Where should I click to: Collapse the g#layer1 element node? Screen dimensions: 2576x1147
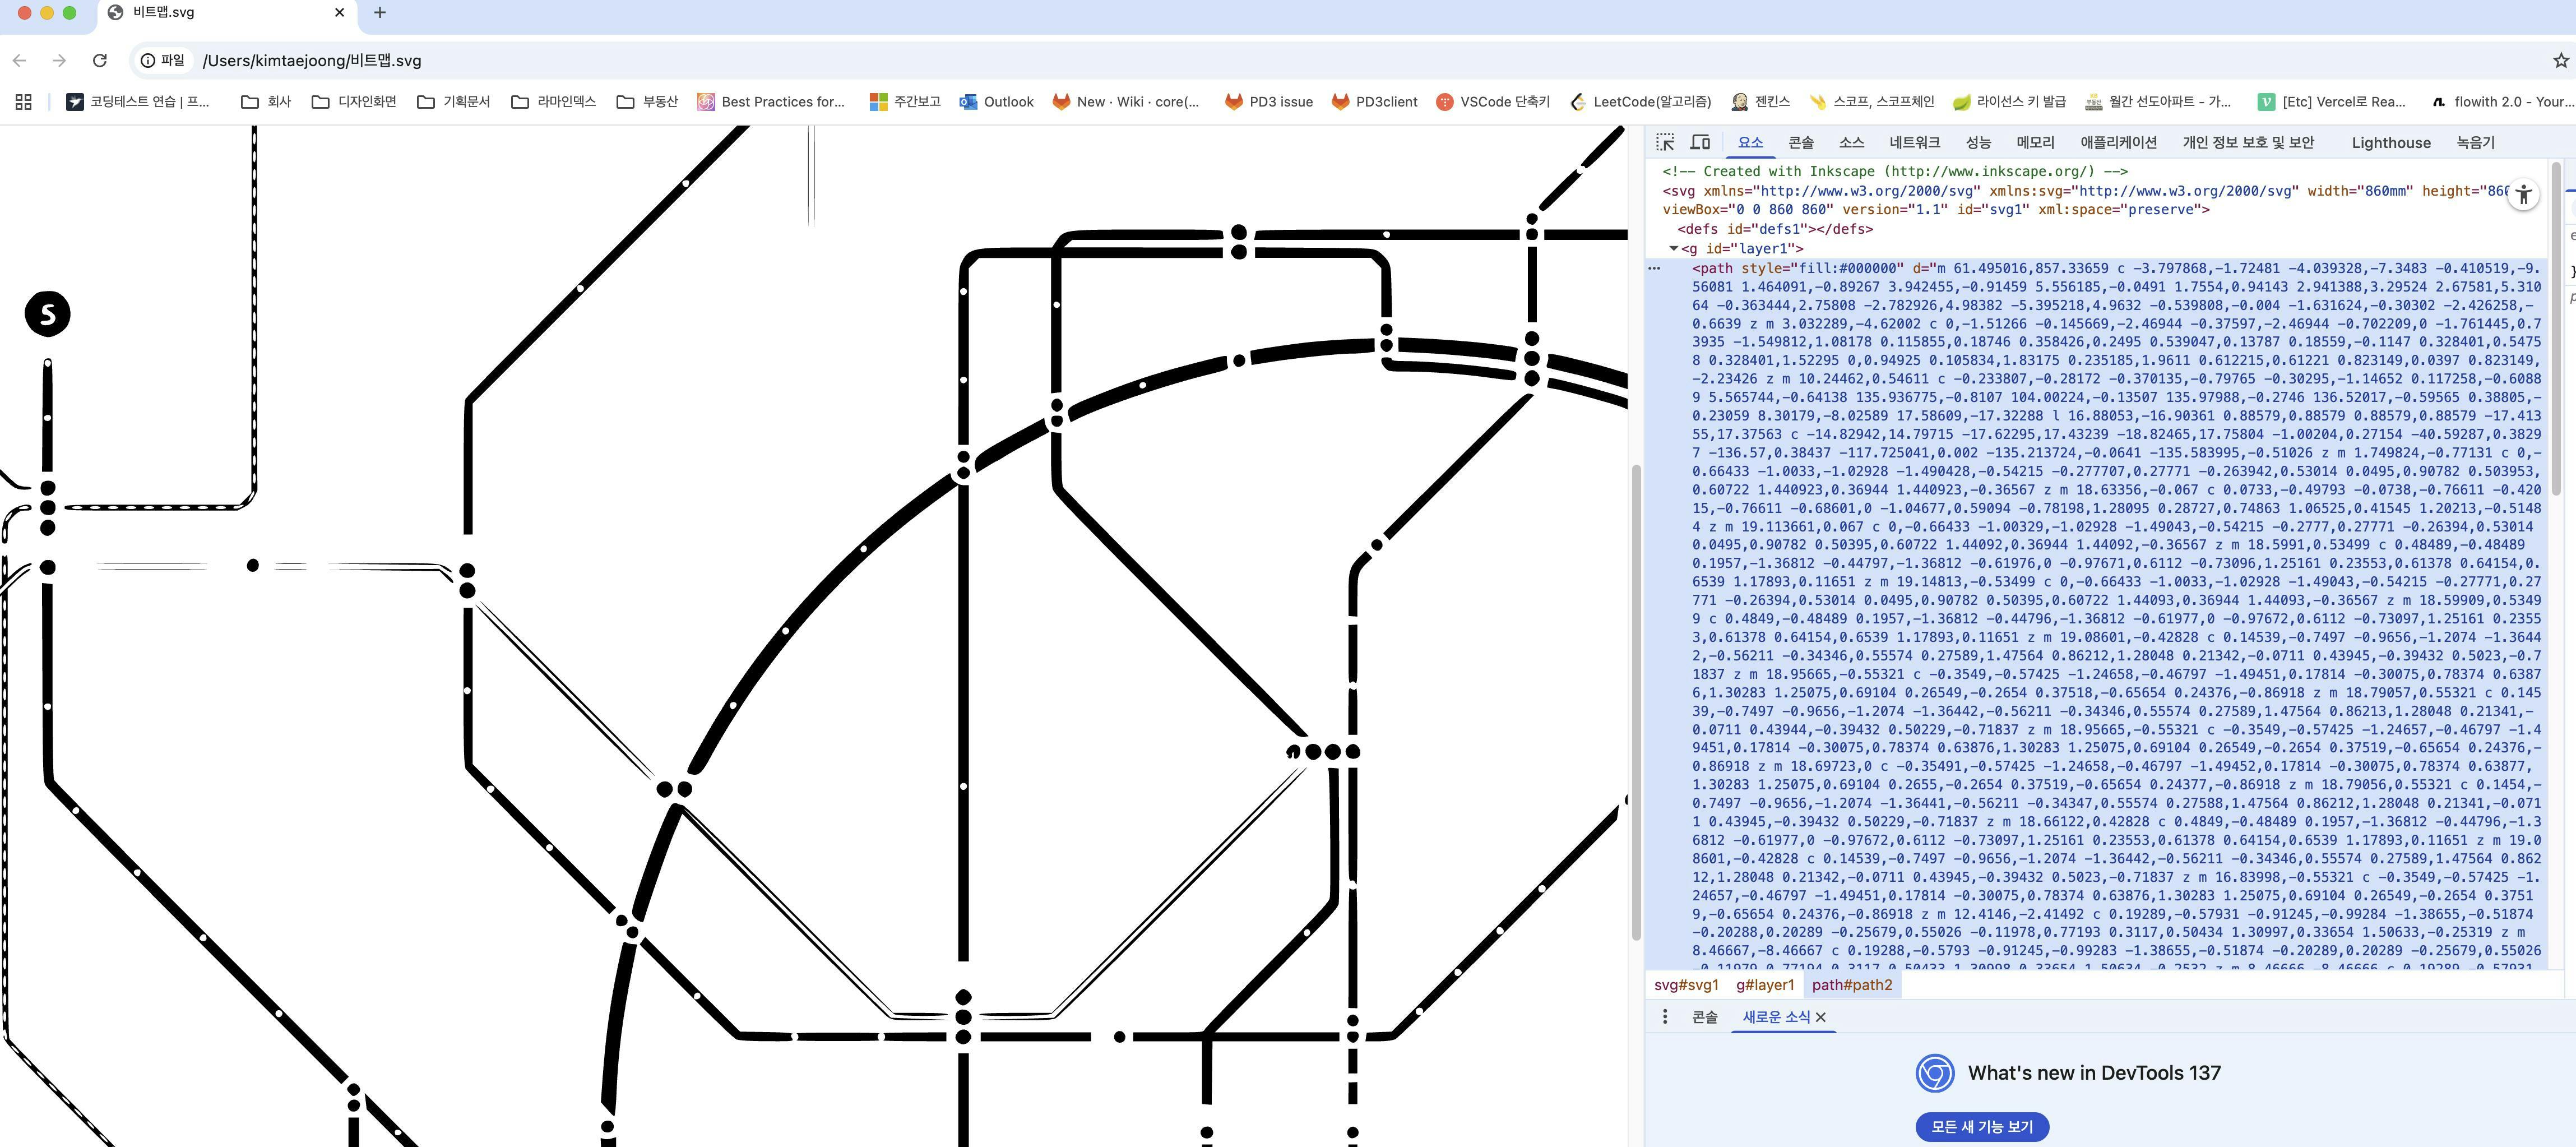1673,248
